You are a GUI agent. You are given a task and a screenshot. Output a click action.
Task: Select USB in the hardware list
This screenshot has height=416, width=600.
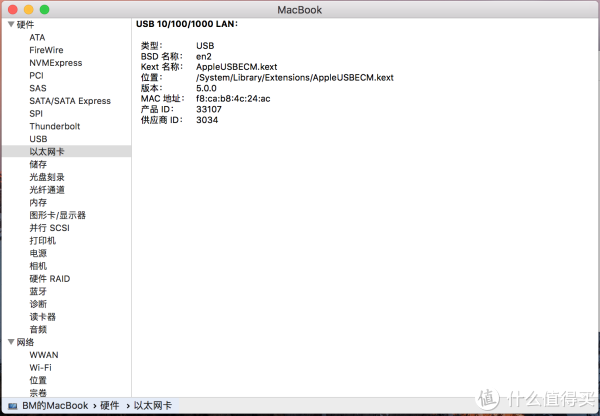coord(38,139)
